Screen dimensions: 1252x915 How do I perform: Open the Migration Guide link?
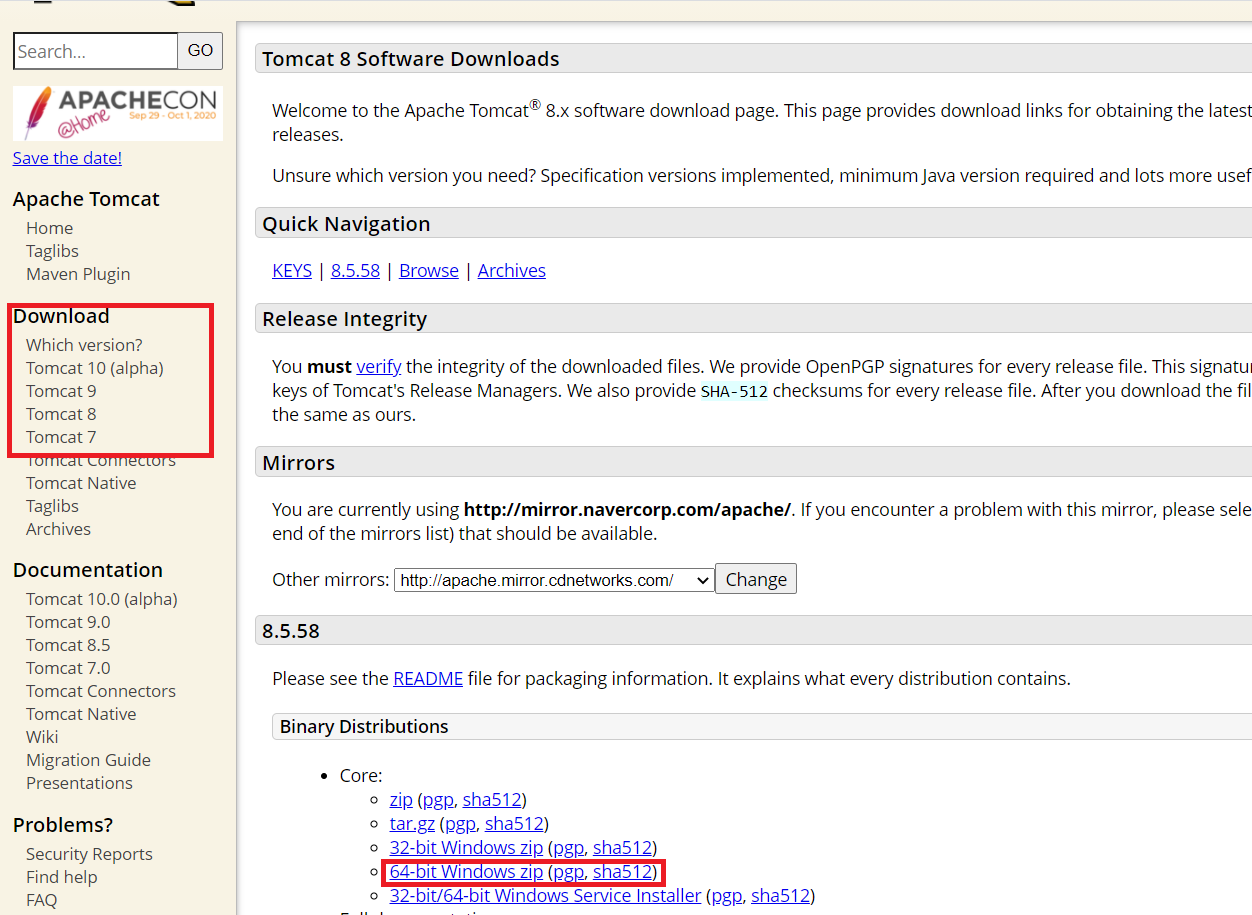pos(88,760)
